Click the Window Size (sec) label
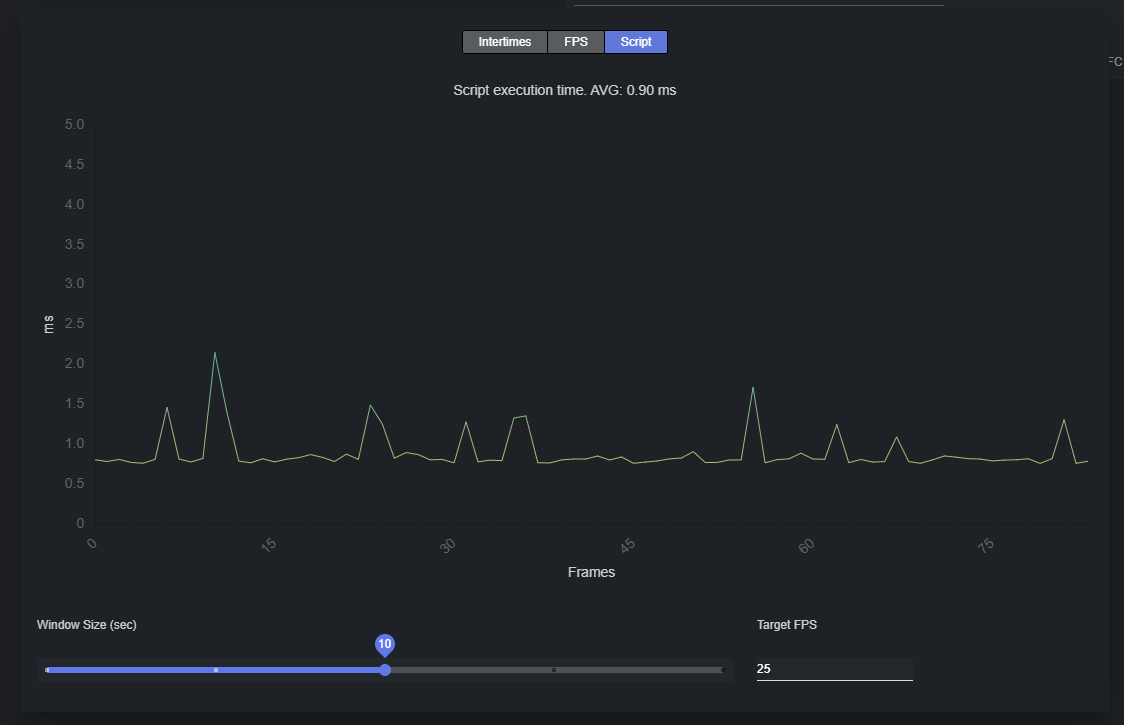Screen dimensions: 1124x725 (87, 624)
